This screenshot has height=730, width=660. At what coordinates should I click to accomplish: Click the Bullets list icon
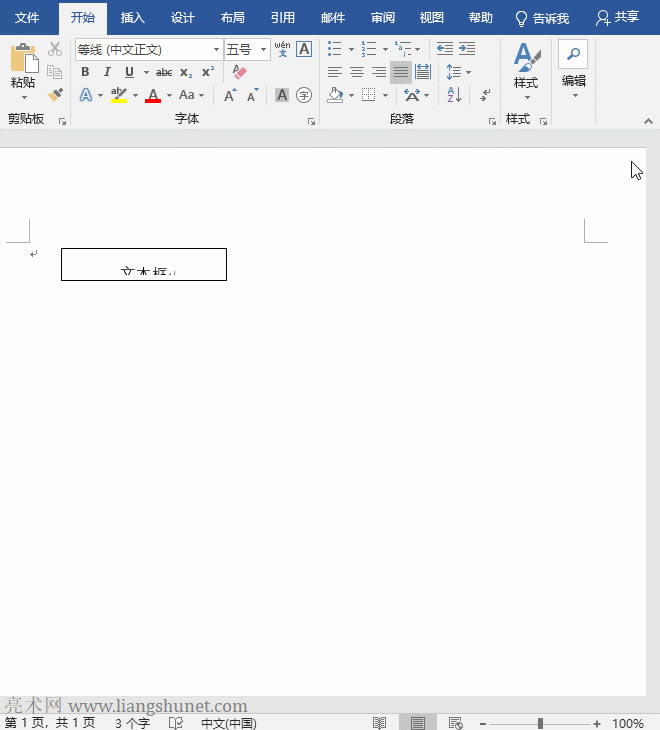point(334,49)
